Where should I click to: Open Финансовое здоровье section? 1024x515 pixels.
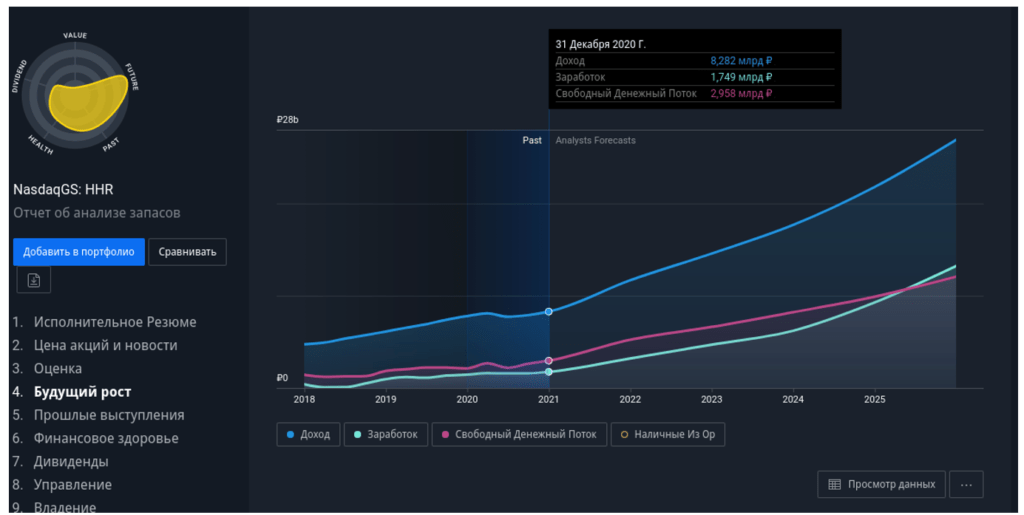click(106, 438)
